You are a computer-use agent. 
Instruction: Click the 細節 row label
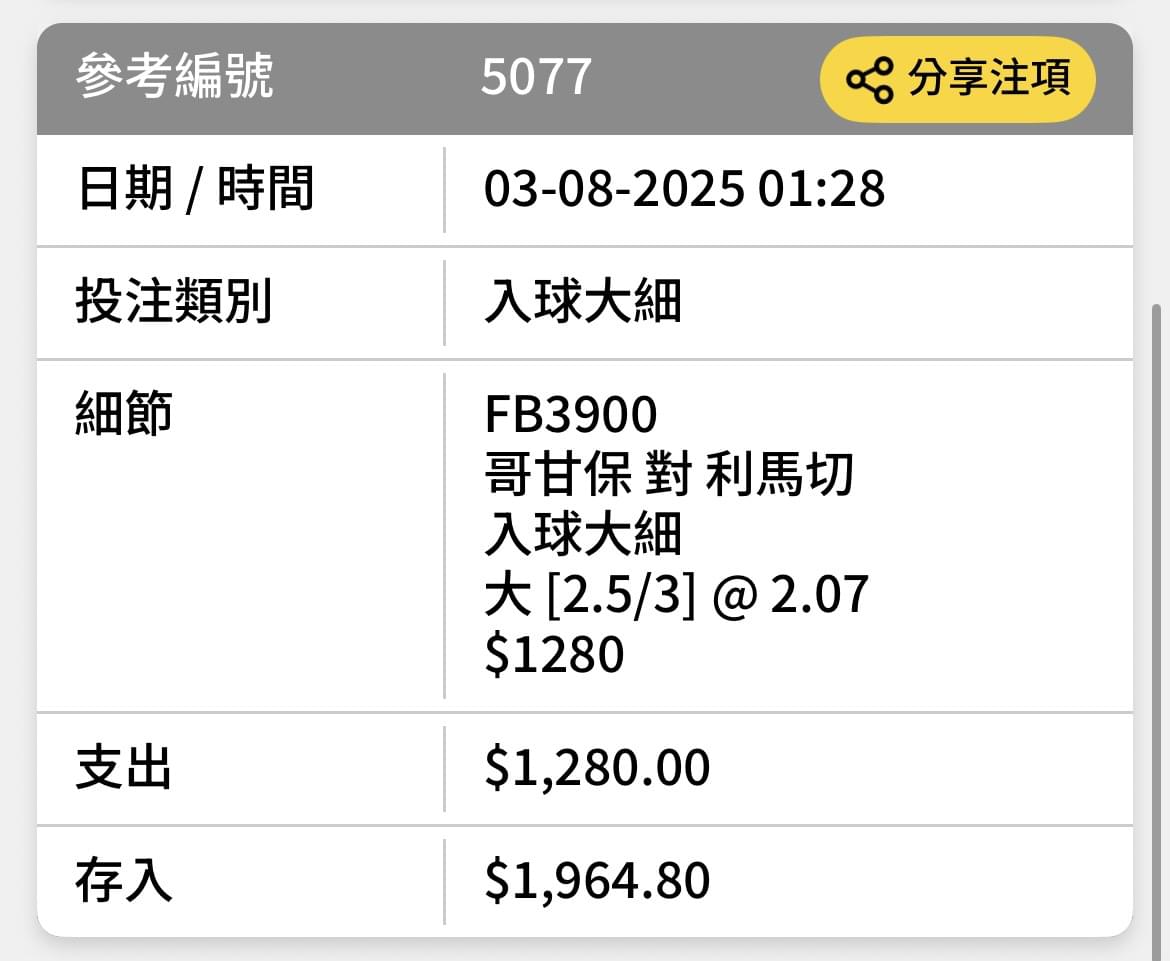point(124,413)
